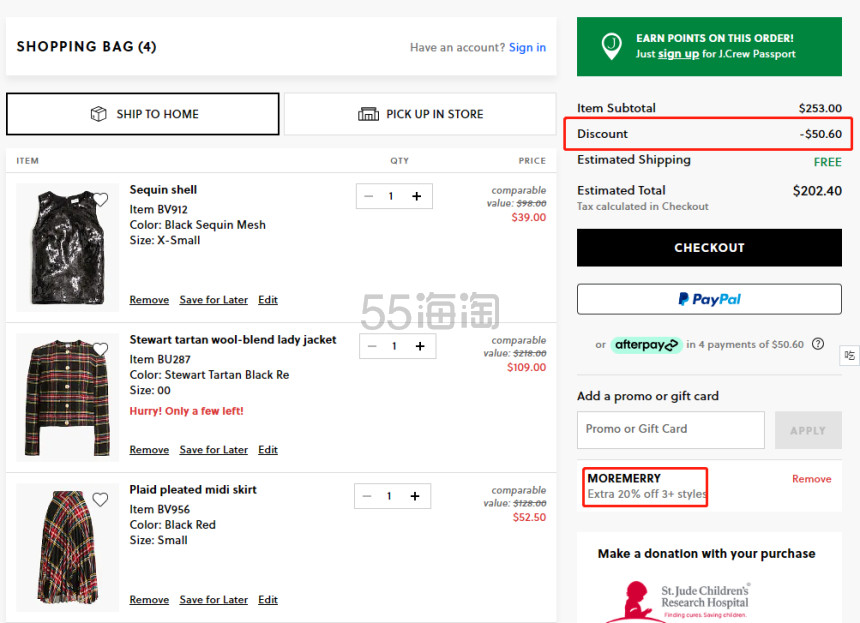This screenshot has height=623, width=860.
Task: Click the afterpay help question mark icon
Action: click(818, 344)
